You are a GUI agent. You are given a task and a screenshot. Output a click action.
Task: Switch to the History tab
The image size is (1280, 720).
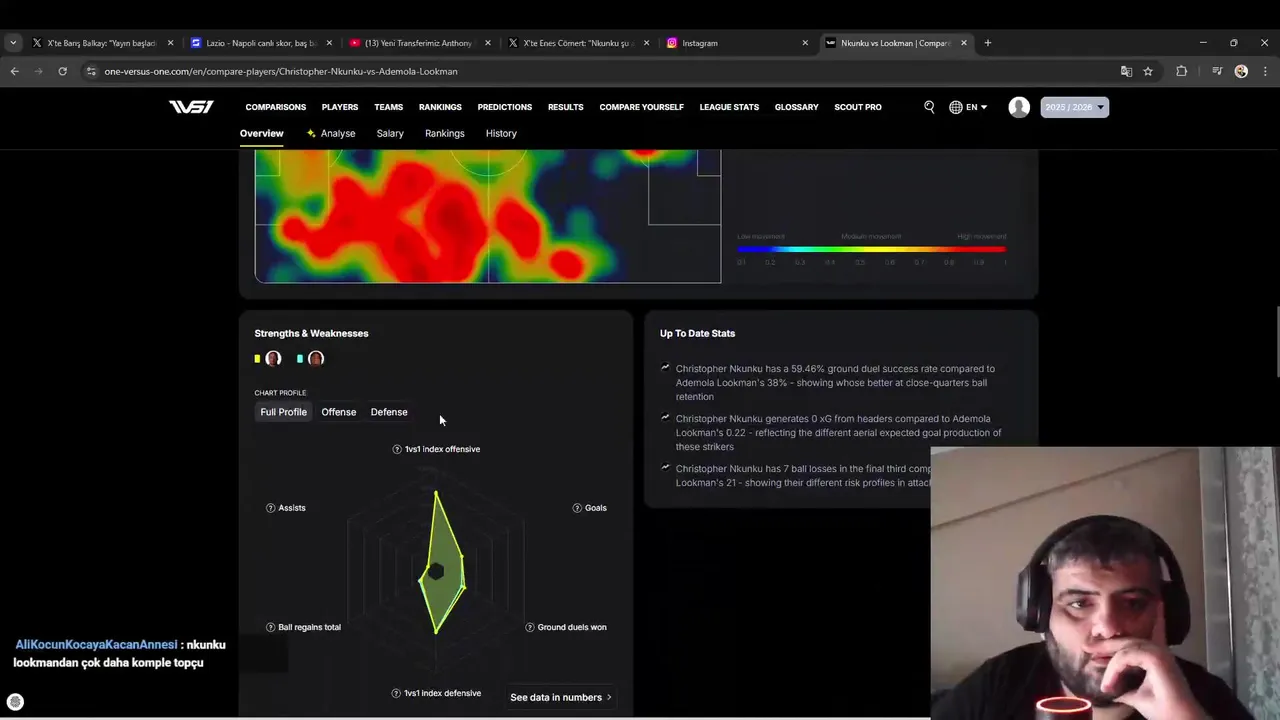(x=501, y=133)
